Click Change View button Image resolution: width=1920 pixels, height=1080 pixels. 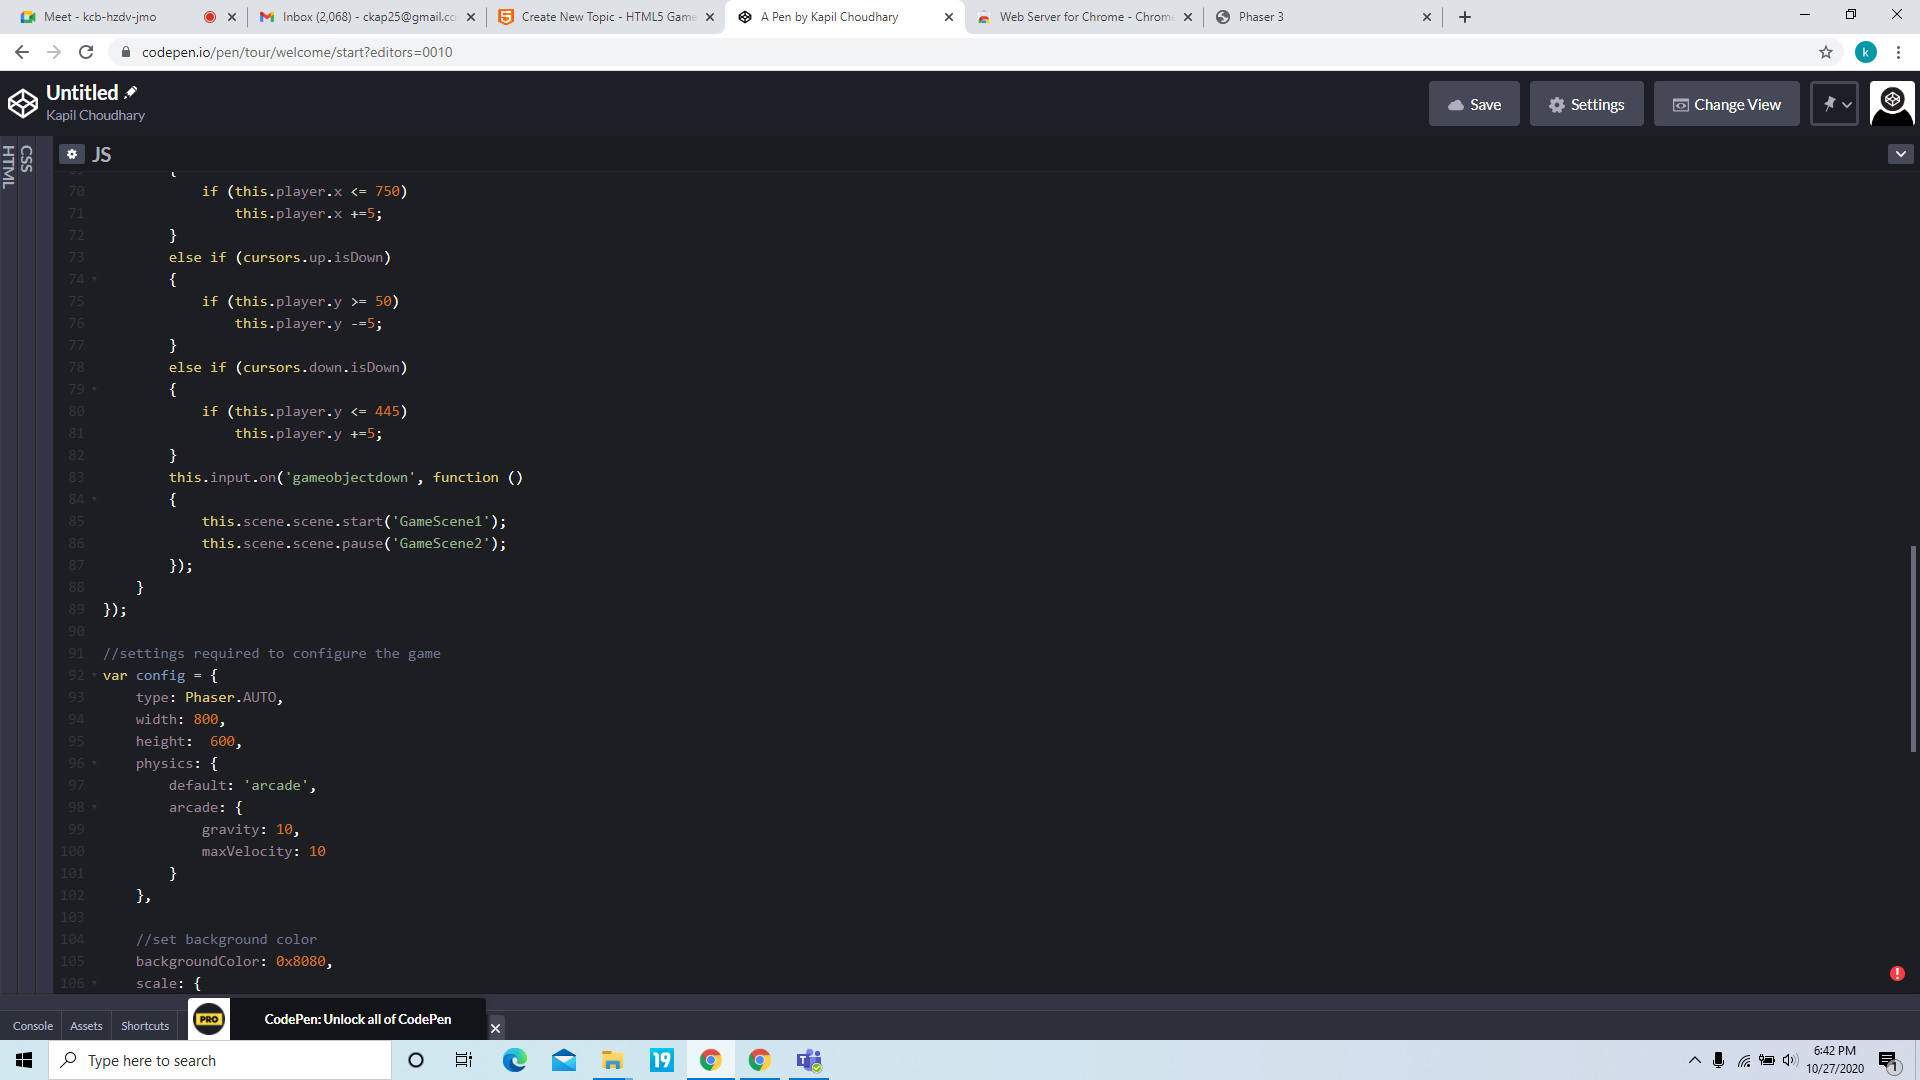(x=1727, y=104)
